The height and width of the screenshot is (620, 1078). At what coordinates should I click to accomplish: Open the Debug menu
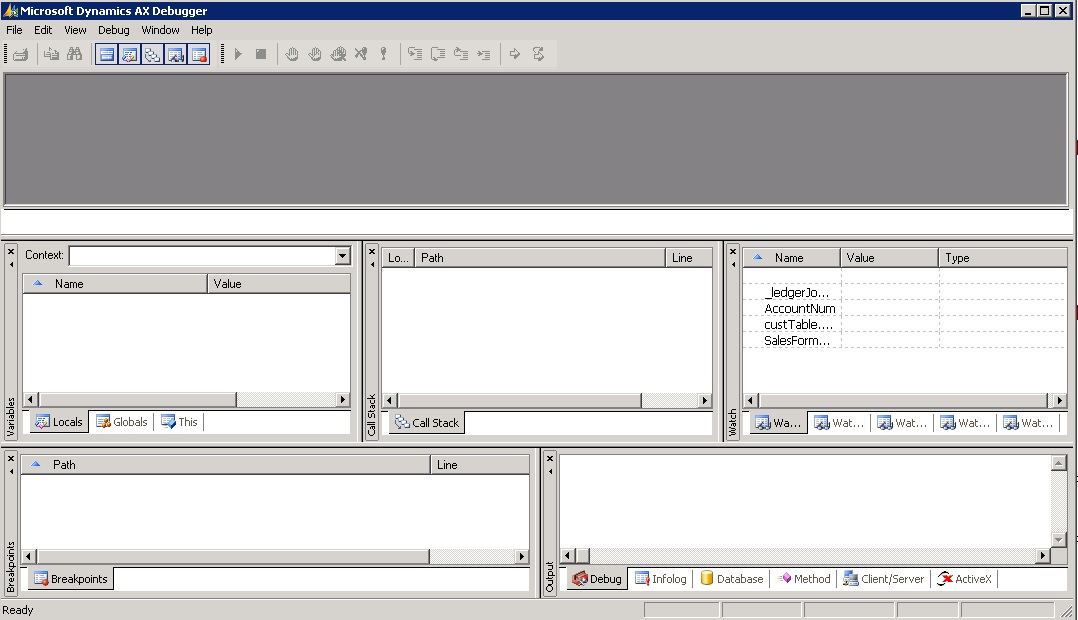pos(113,30)
